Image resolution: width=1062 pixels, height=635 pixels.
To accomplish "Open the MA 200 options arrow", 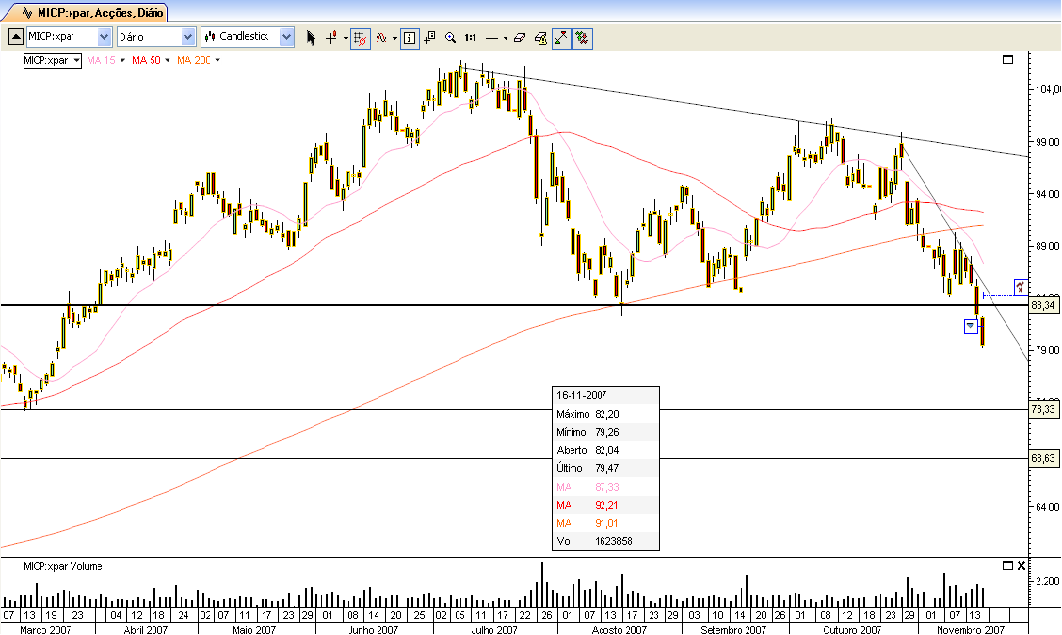I will 217,60.
